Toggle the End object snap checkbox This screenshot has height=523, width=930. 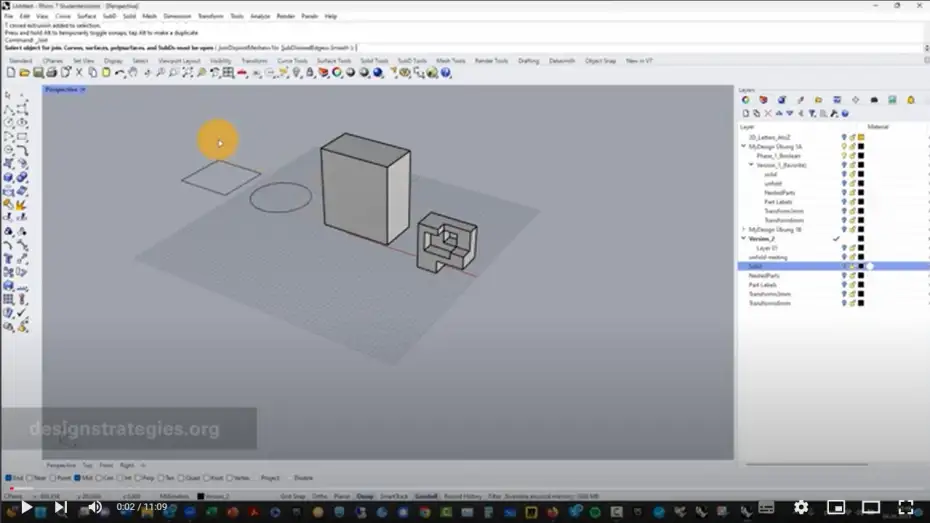tap(8, 477)
